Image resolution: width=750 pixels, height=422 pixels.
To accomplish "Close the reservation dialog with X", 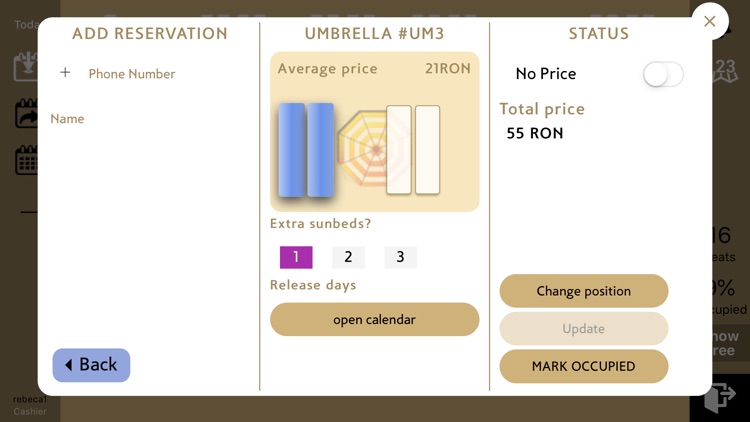I will (710, 21).
